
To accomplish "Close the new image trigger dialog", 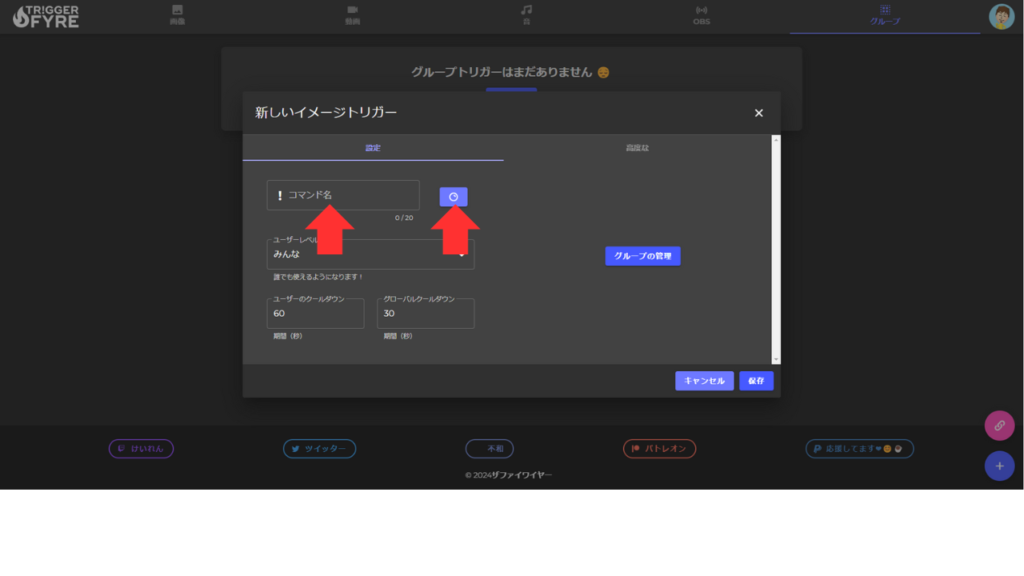I will tap(759, 113).
